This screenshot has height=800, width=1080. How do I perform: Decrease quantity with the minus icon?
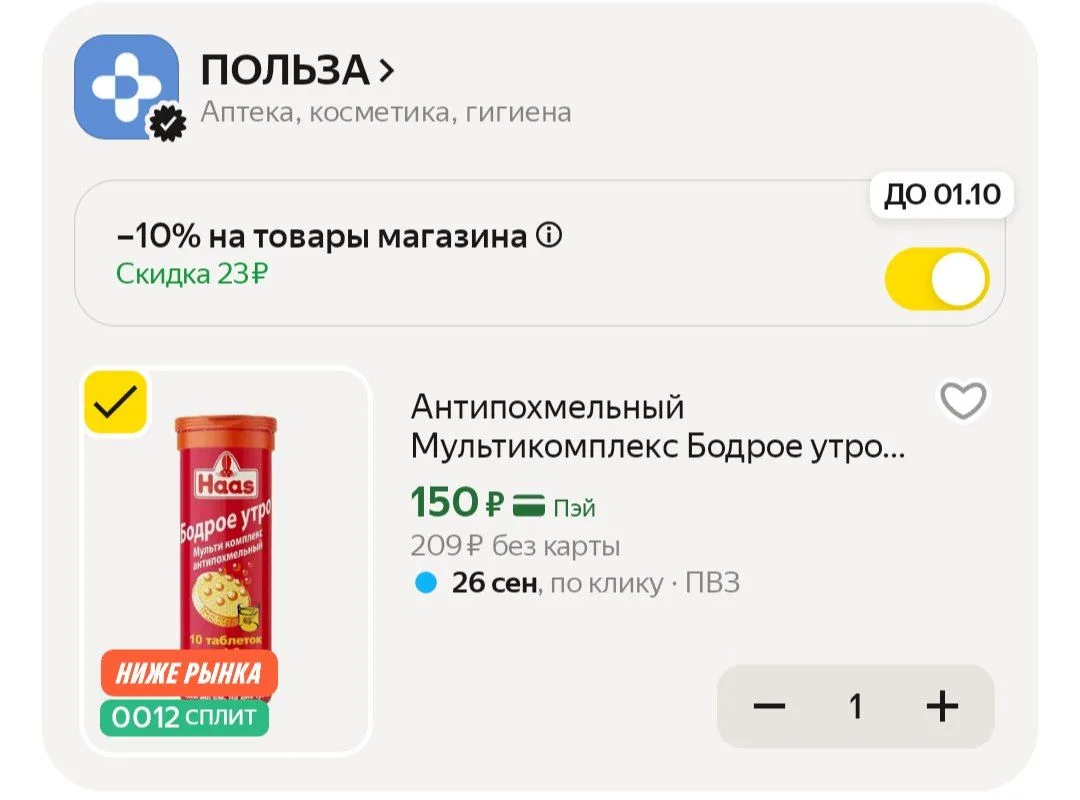click(x=769, y=706)
